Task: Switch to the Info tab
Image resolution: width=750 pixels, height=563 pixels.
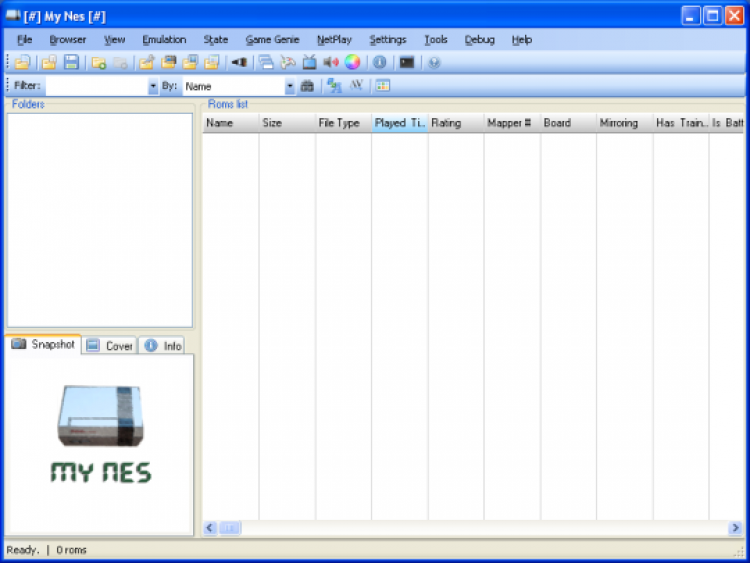Action: tap(163, 345)
